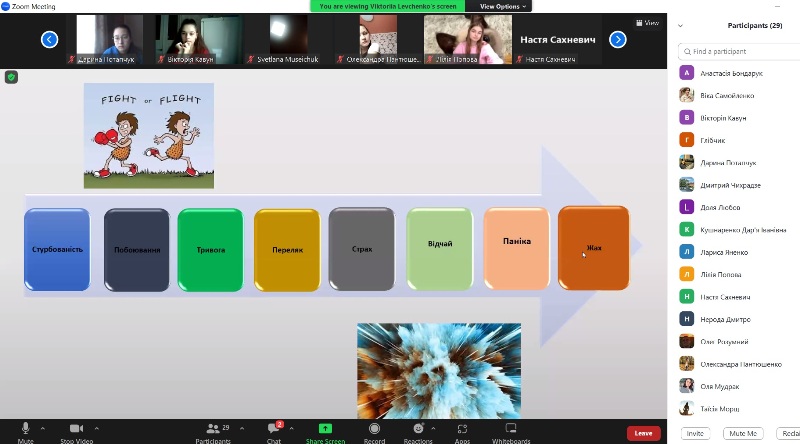The width and height of the screenshot is (800, 444).
Task: Click the light green Відчай box
Action: 440,249
